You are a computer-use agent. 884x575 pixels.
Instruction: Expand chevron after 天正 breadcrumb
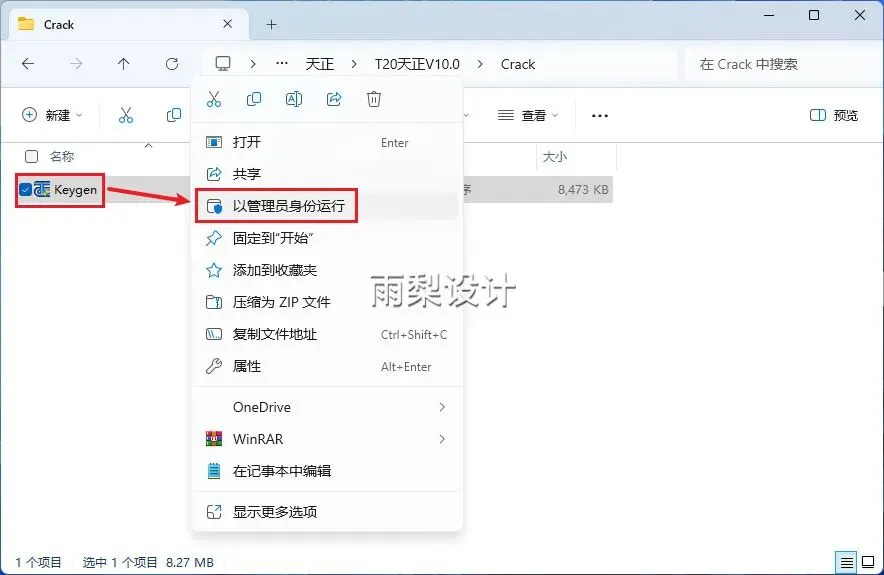(354, 64)
